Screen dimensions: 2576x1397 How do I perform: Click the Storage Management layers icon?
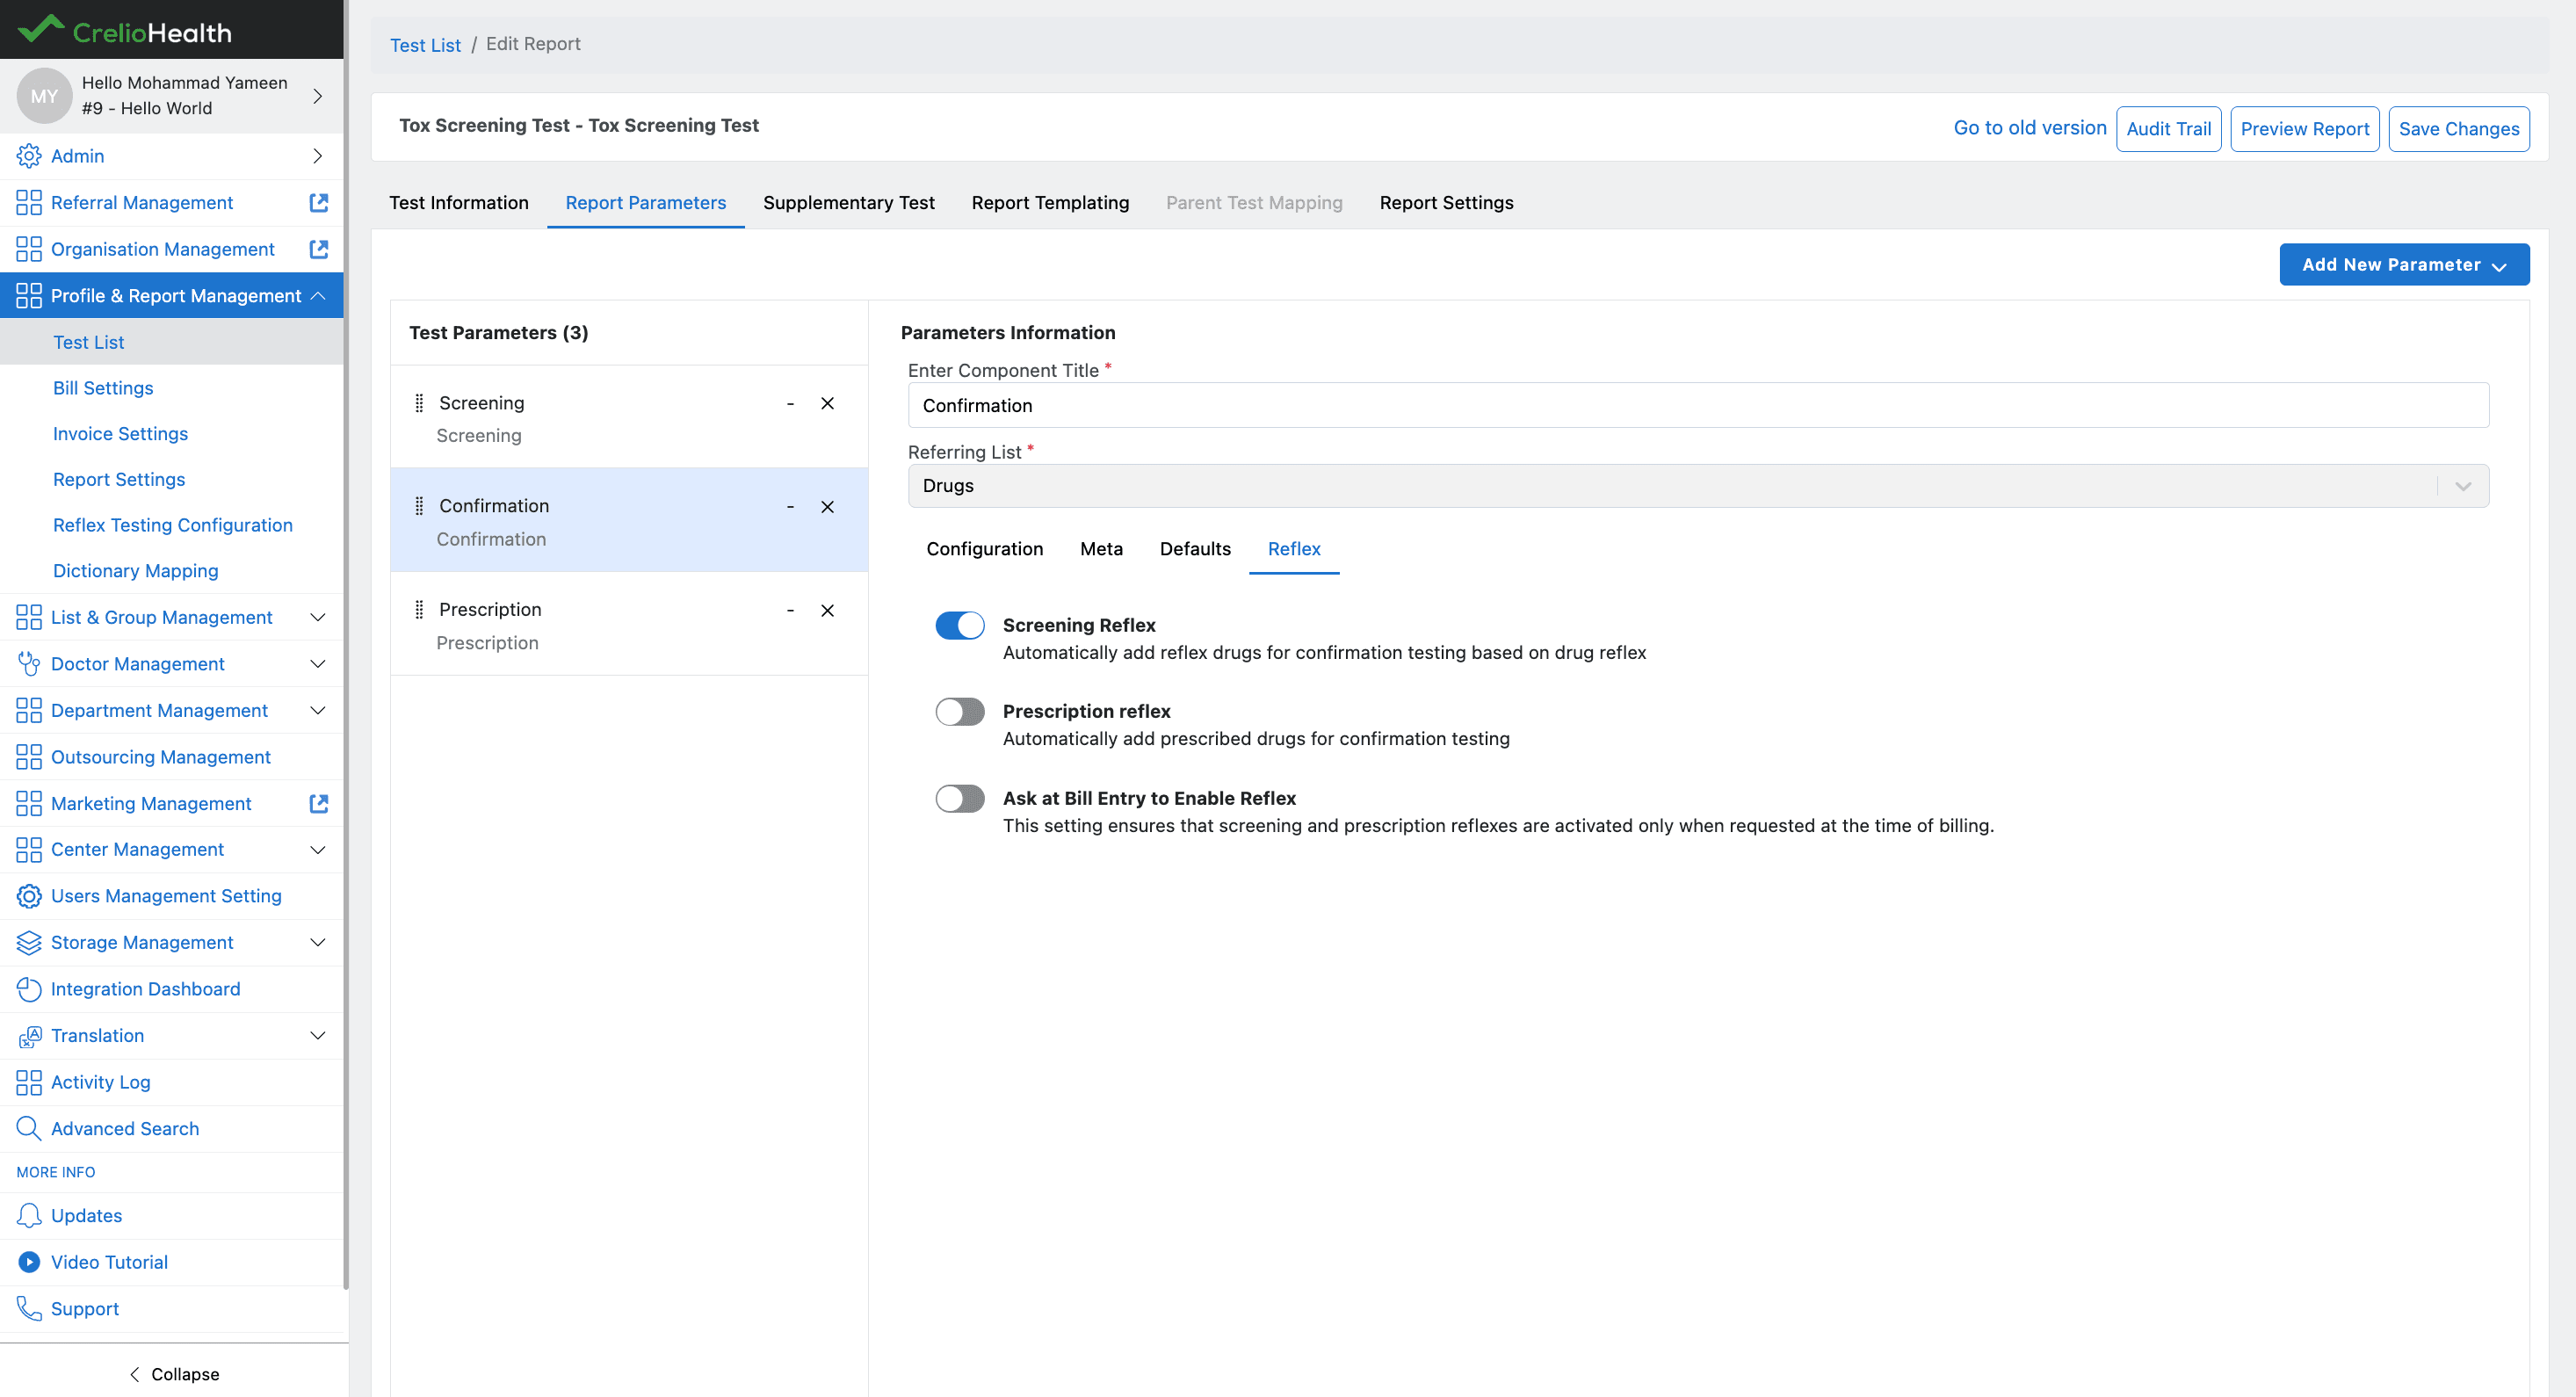coord(29,943)
